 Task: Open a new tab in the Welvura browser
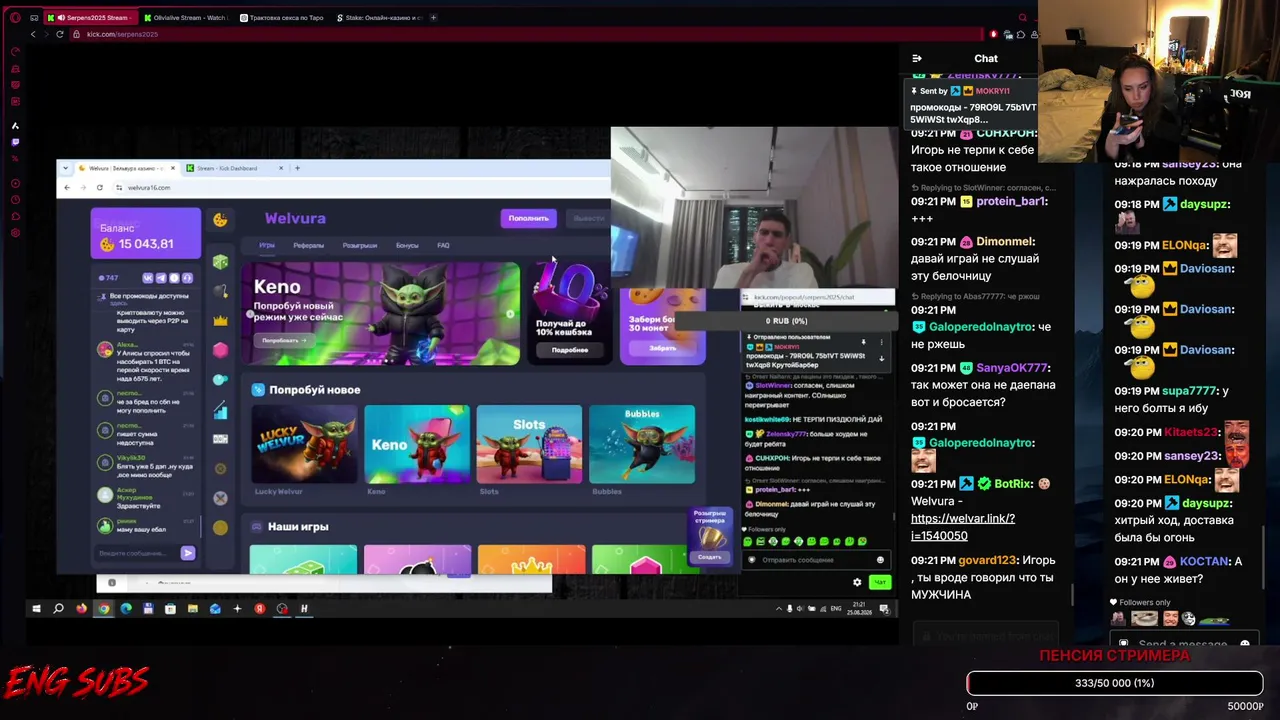point(297,168)
